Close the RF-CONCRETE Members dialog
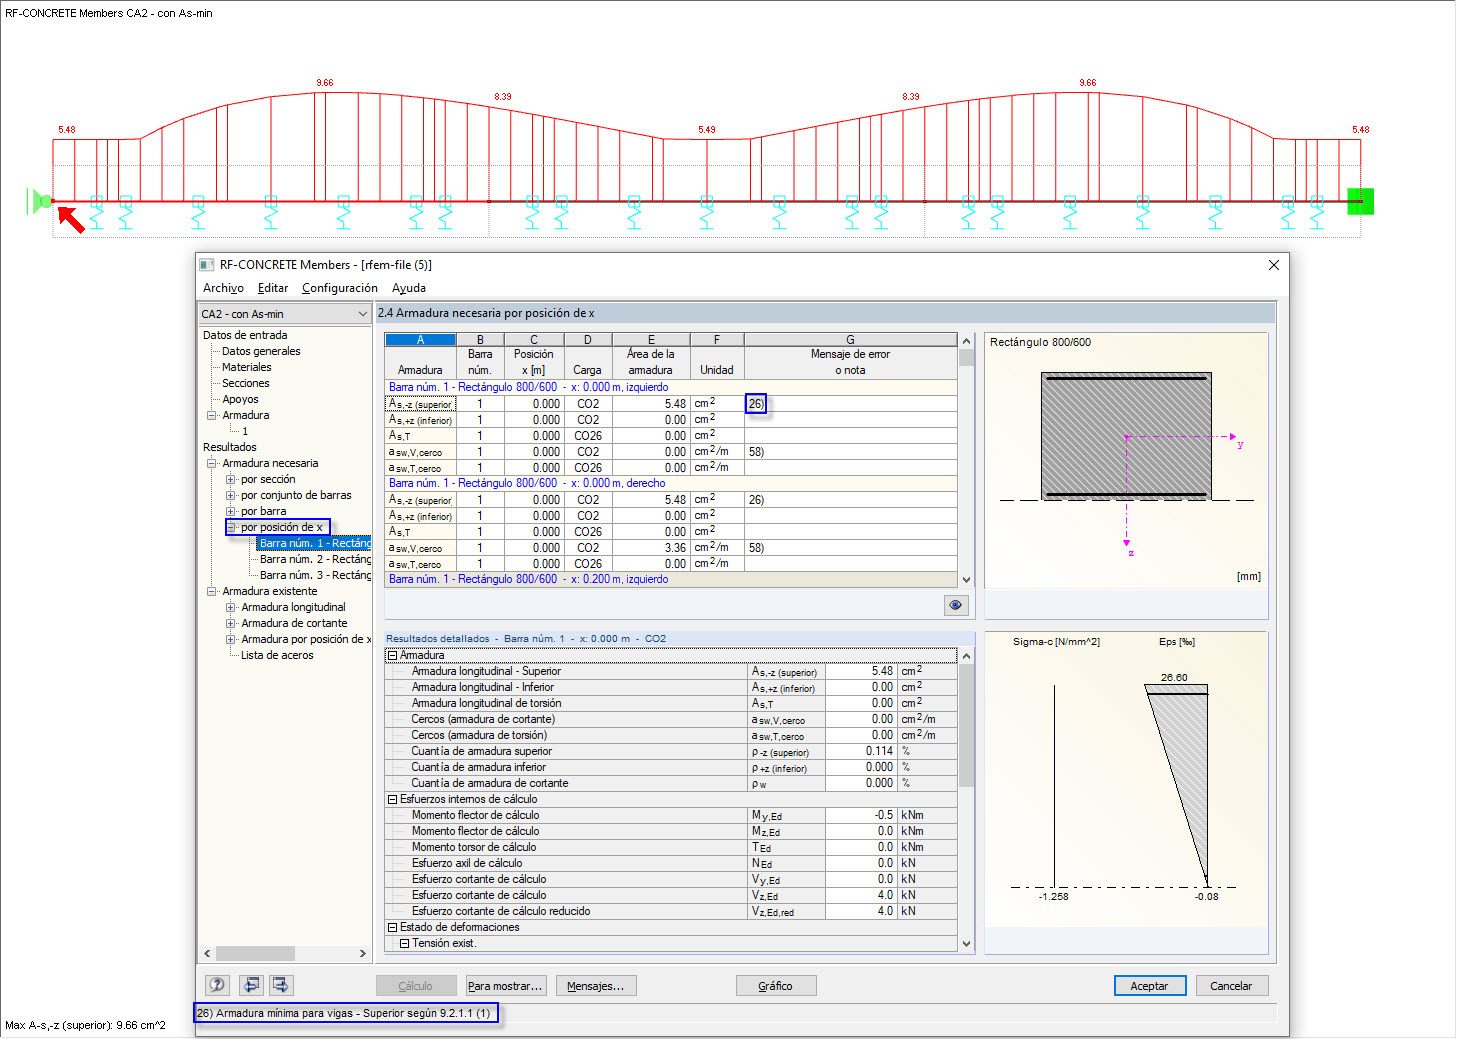Image resolution: width=1457 pixels, height=1039 pixels. (1273, 265)
